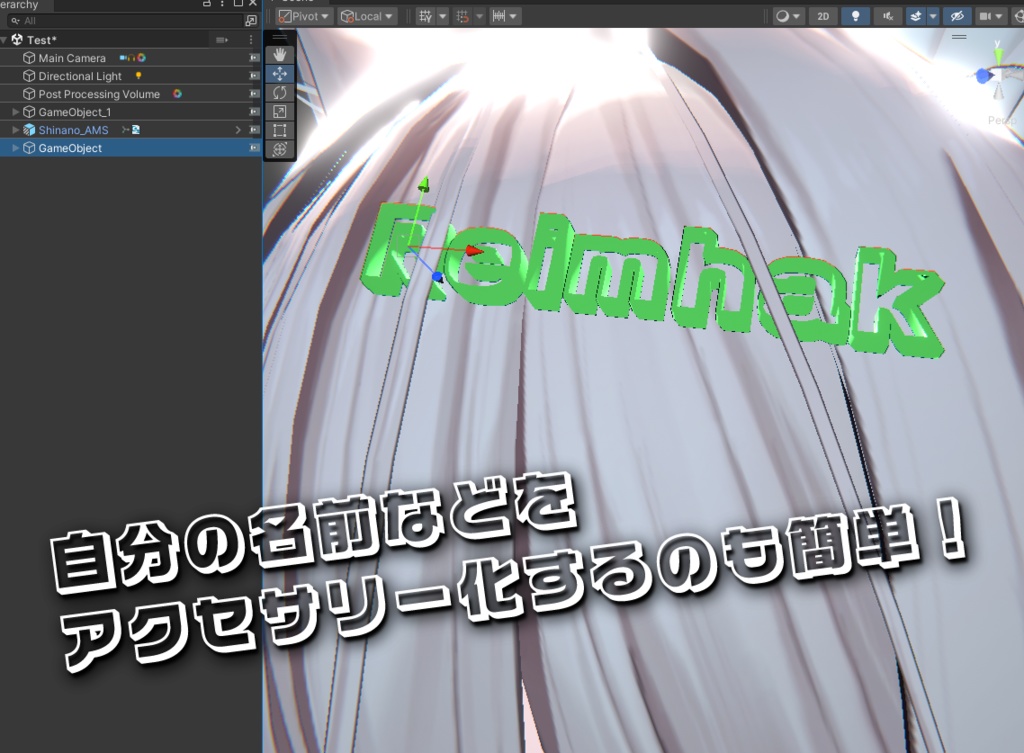1024x753 pixels.
Task: Click the Post Processing Volume color profile icon
Action: (176, 94)
